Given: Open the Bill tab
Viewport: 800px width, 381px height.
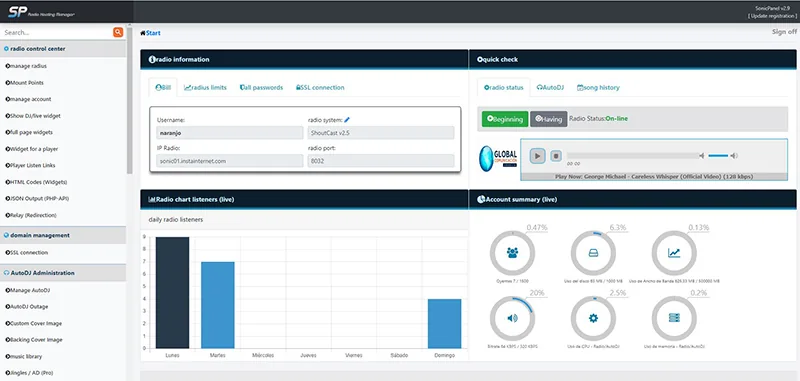Looking at the screenshot, I should pos(163,88).
